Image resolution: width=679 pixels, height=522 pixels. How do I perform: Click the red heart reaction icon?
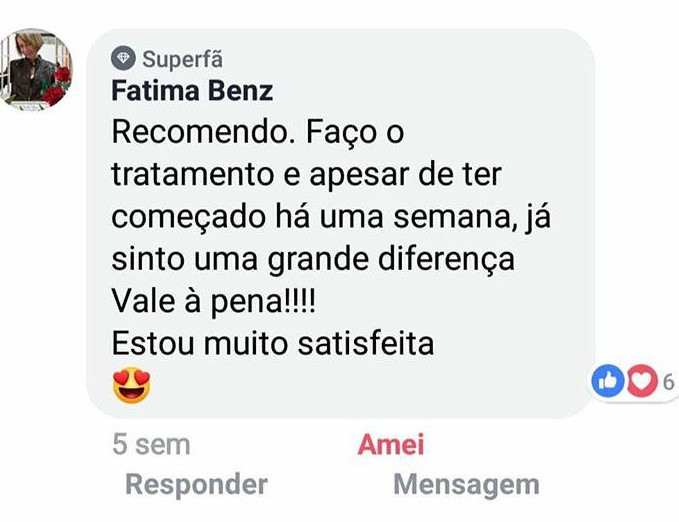[641, 381]
